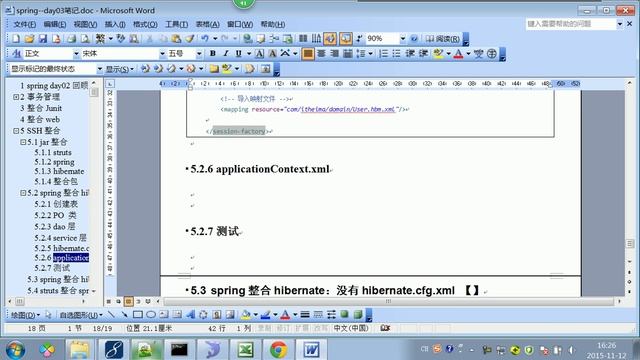
Task: Select the Rectangle drawing tool
Action: (x=138, y=315)
